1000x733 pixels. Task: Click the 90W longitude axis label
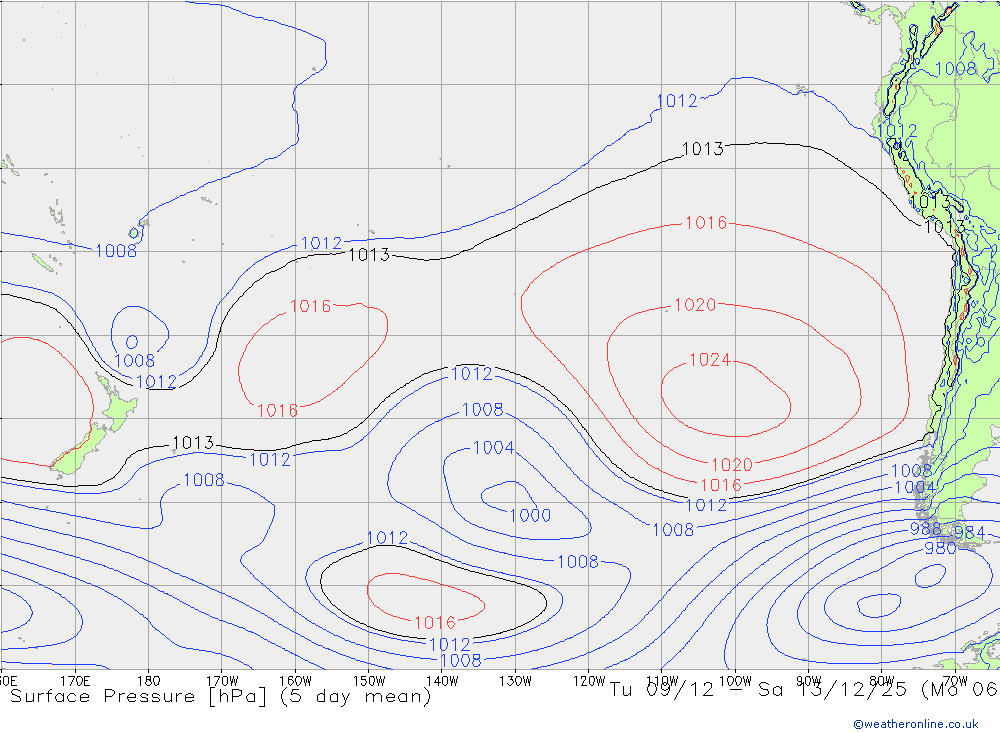(x=809, y=681)
